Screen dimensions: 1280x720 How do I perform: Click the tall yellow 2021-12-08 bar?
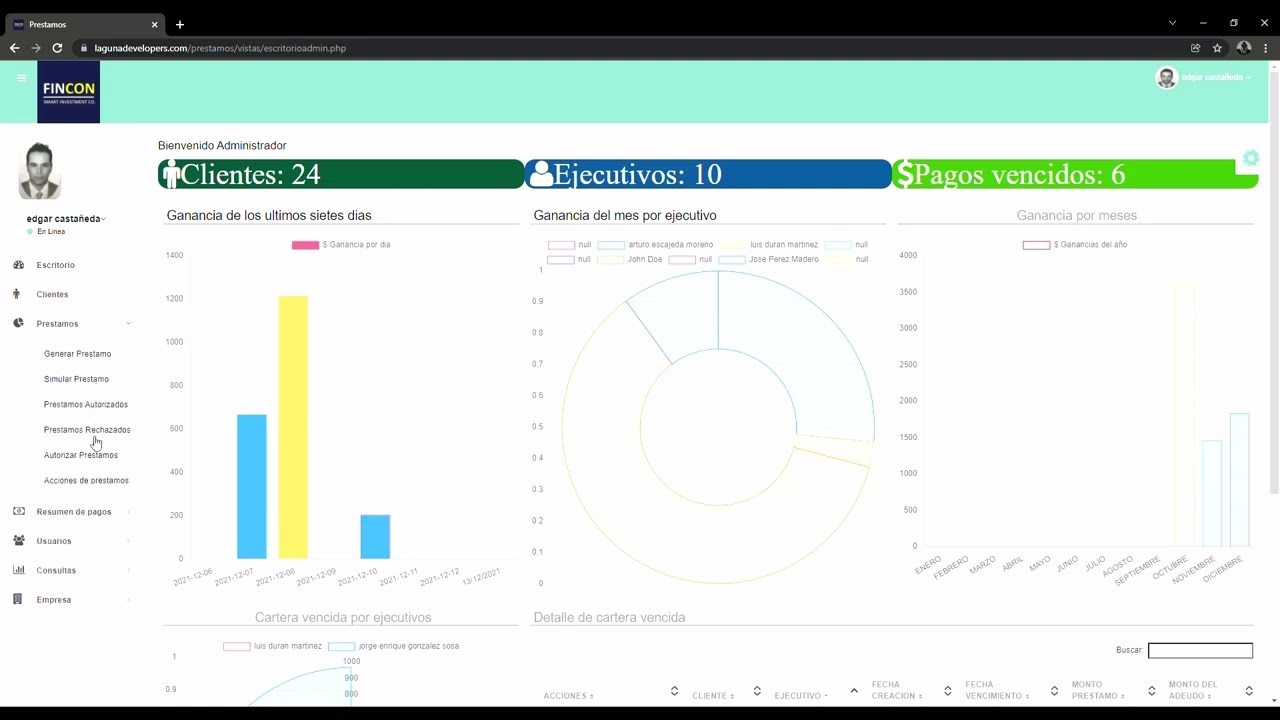click(293, 427)
